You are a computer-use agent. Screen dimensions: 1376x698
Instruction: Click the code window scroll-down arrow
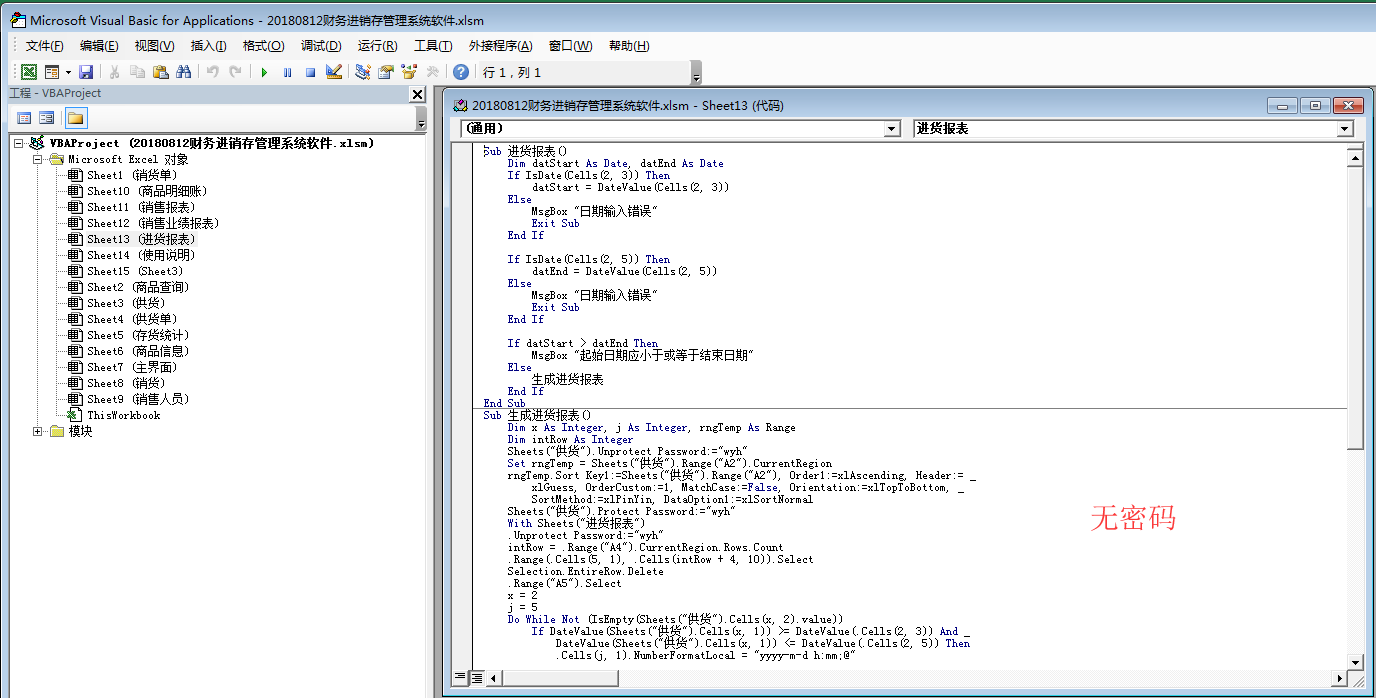tap(1354, 662)
